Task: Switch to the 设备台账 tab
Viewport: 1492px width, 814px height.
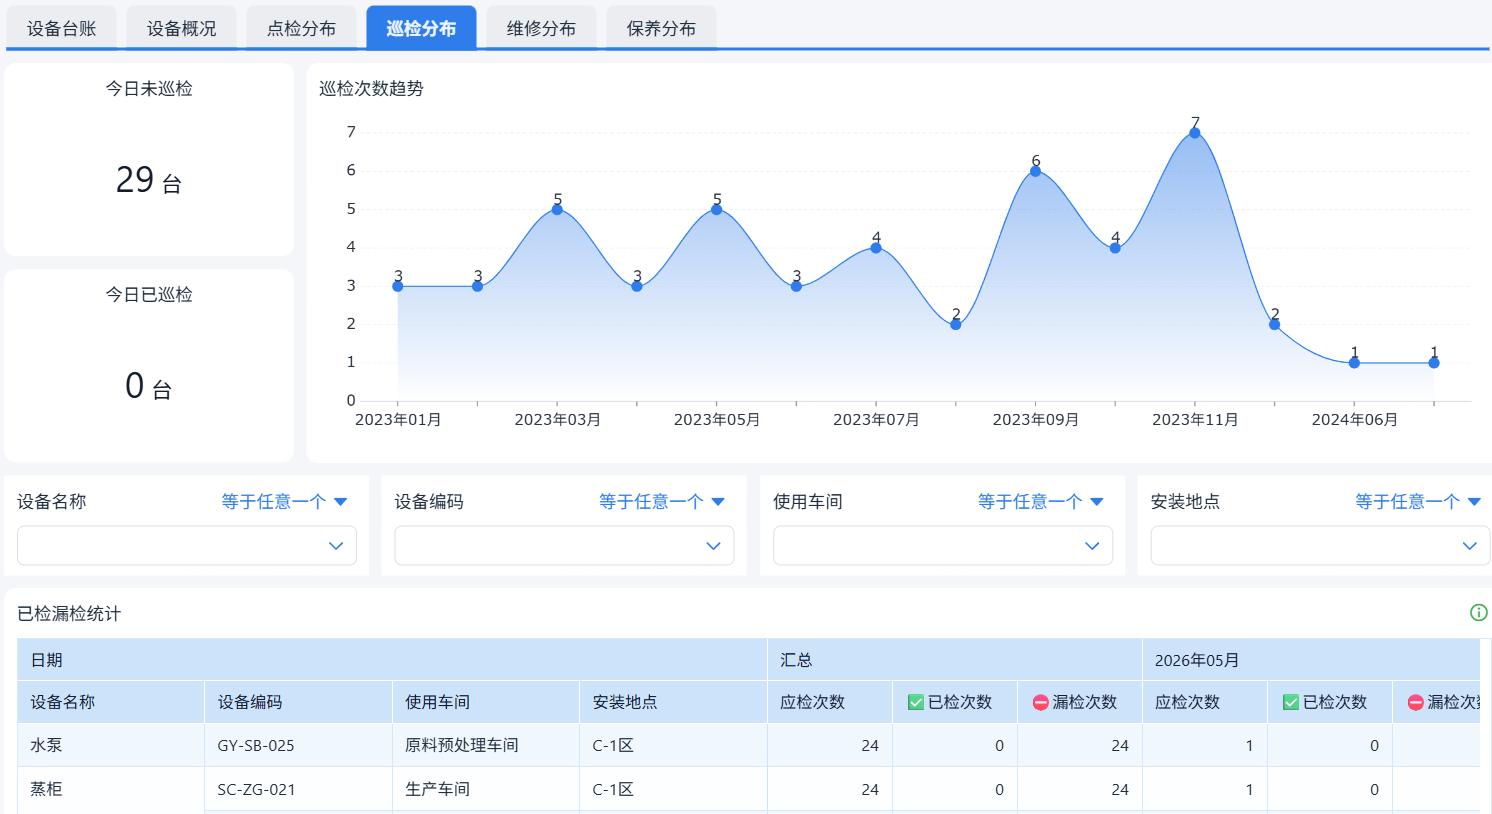Action: (62, 28)
